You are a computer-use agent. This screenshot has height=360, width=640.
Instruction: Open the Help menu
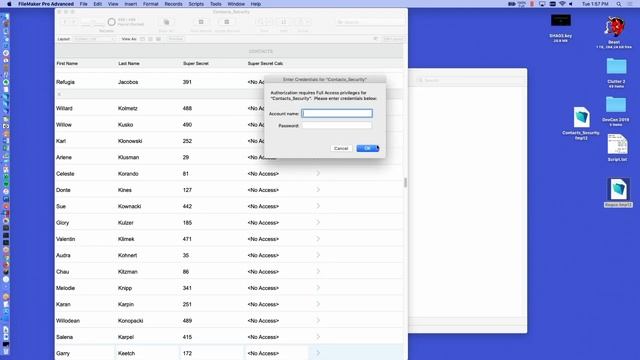[x=256, y=4]
